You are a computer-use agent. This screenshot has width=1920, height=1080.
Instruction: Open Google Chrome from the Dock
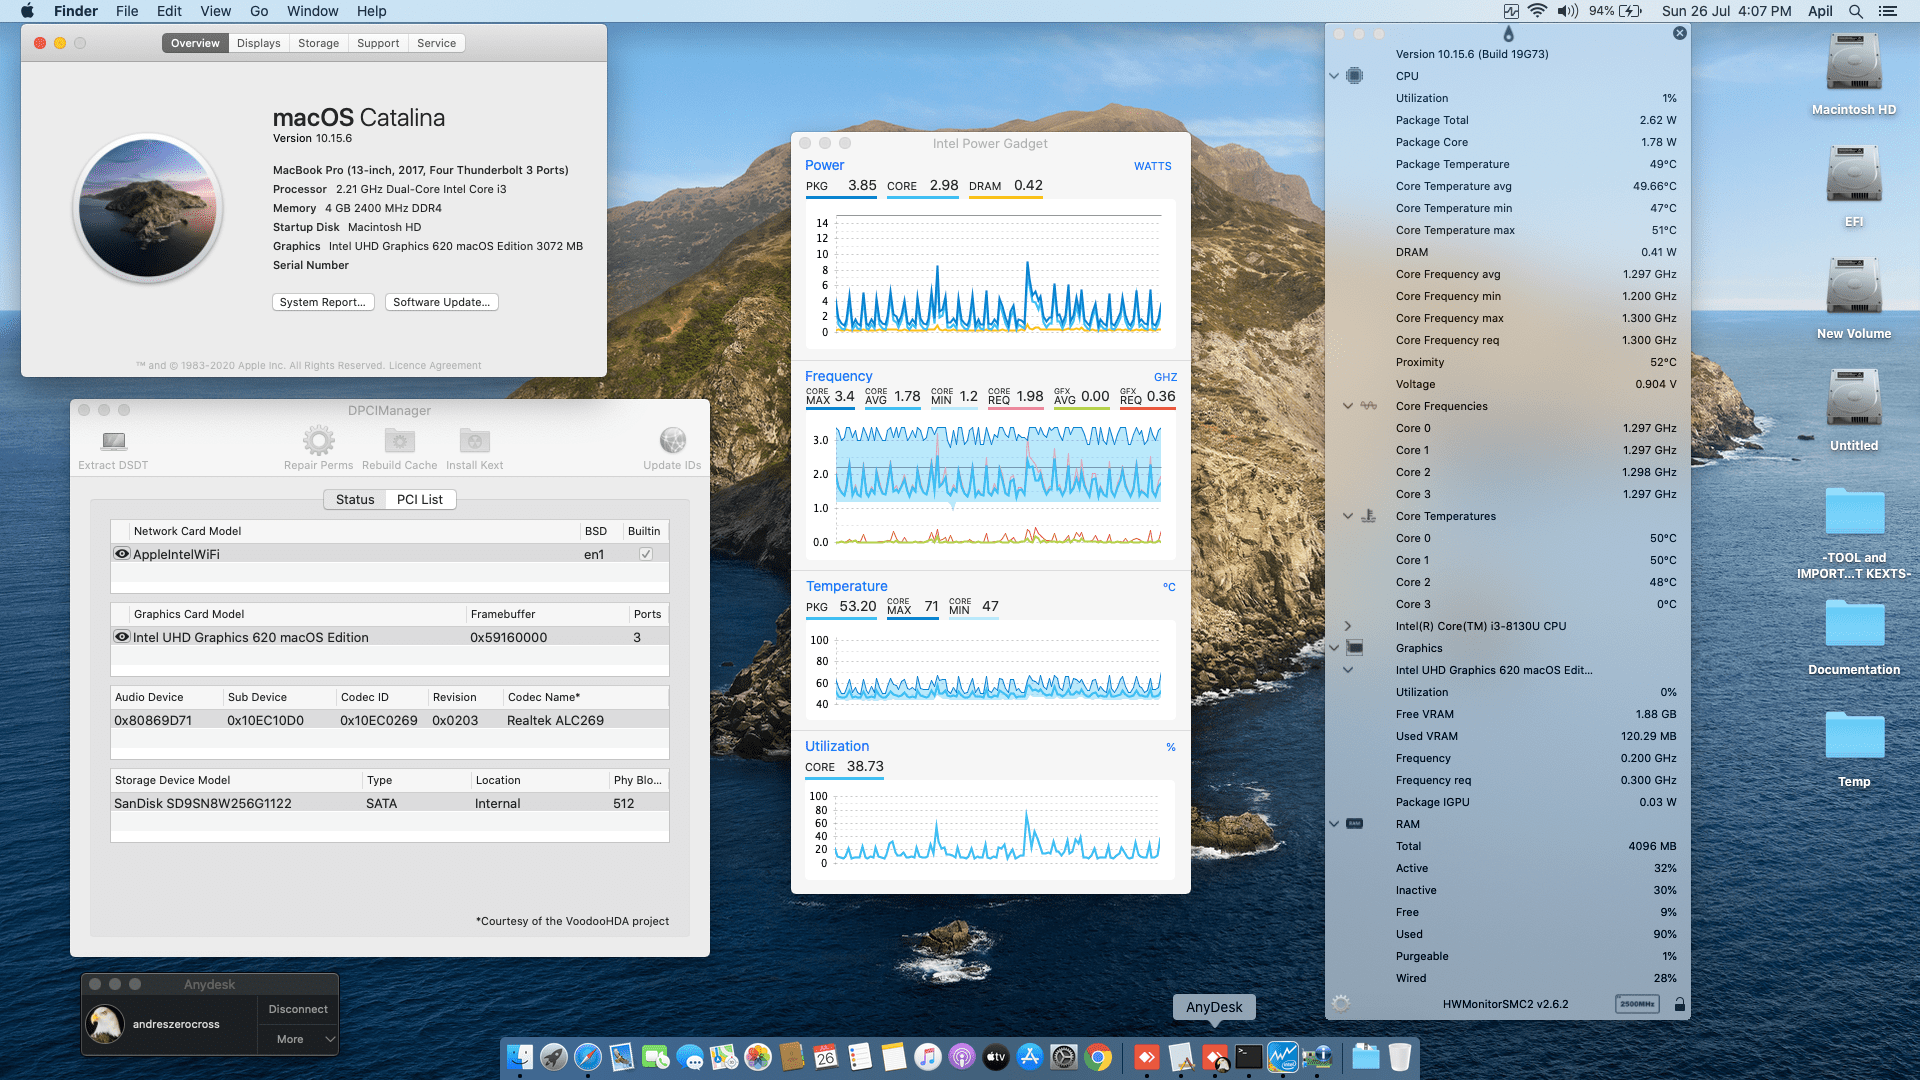[x=1098, y=1056]
